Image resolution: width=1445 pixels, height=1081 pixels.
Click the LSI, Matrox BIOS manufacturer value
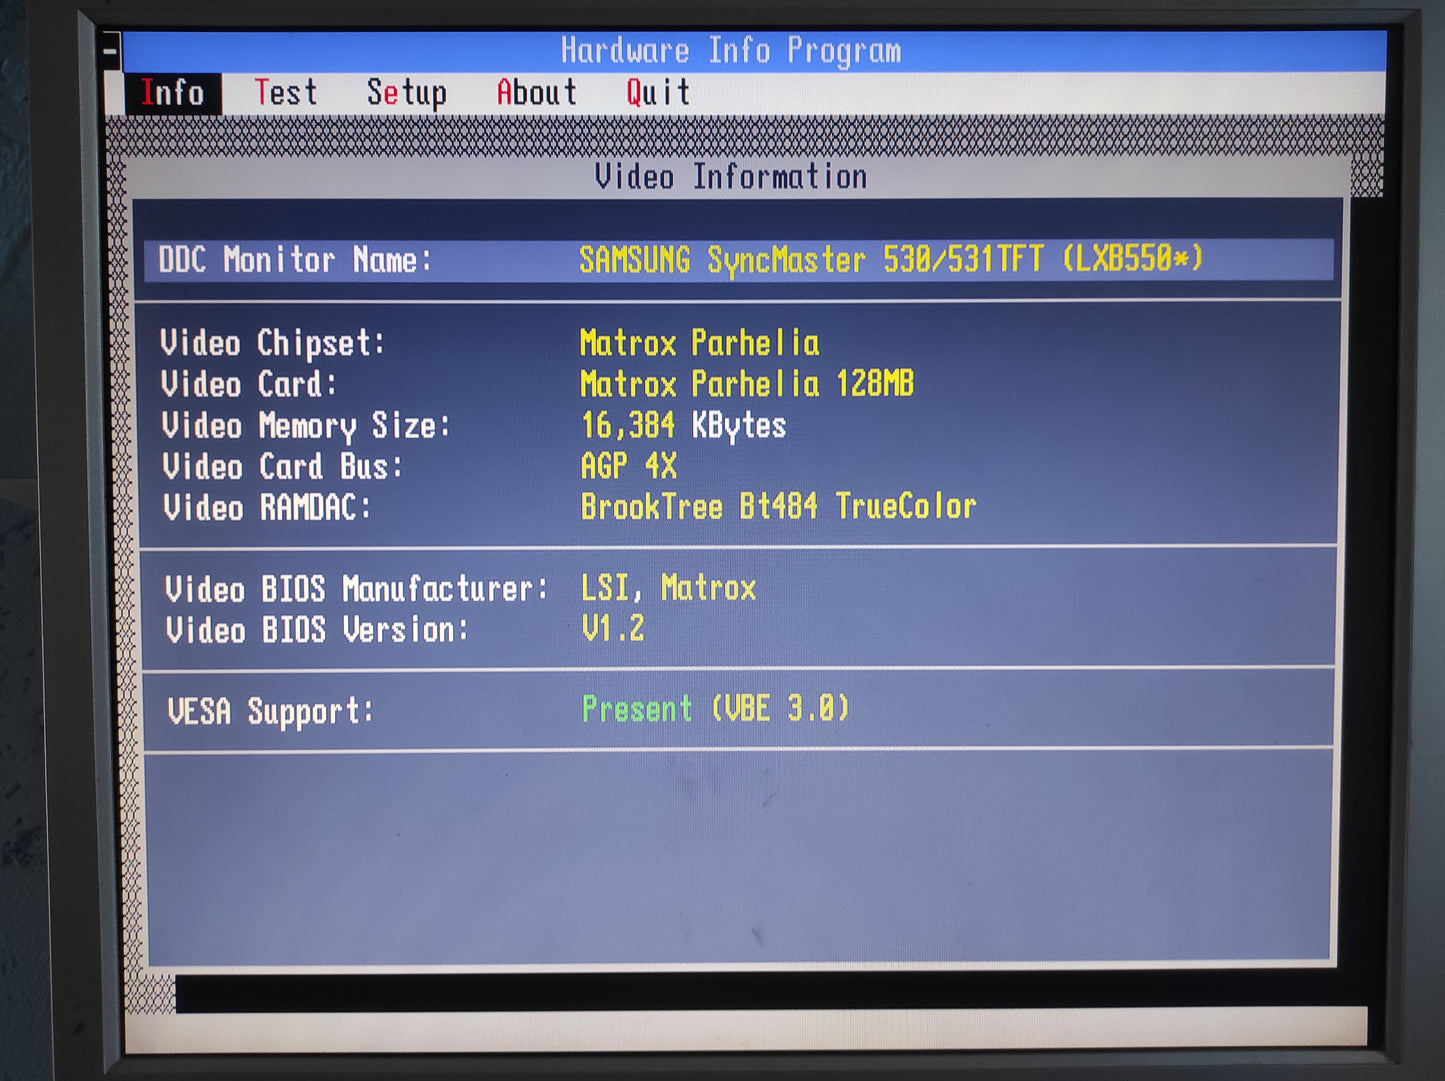(x=668, y=588)
